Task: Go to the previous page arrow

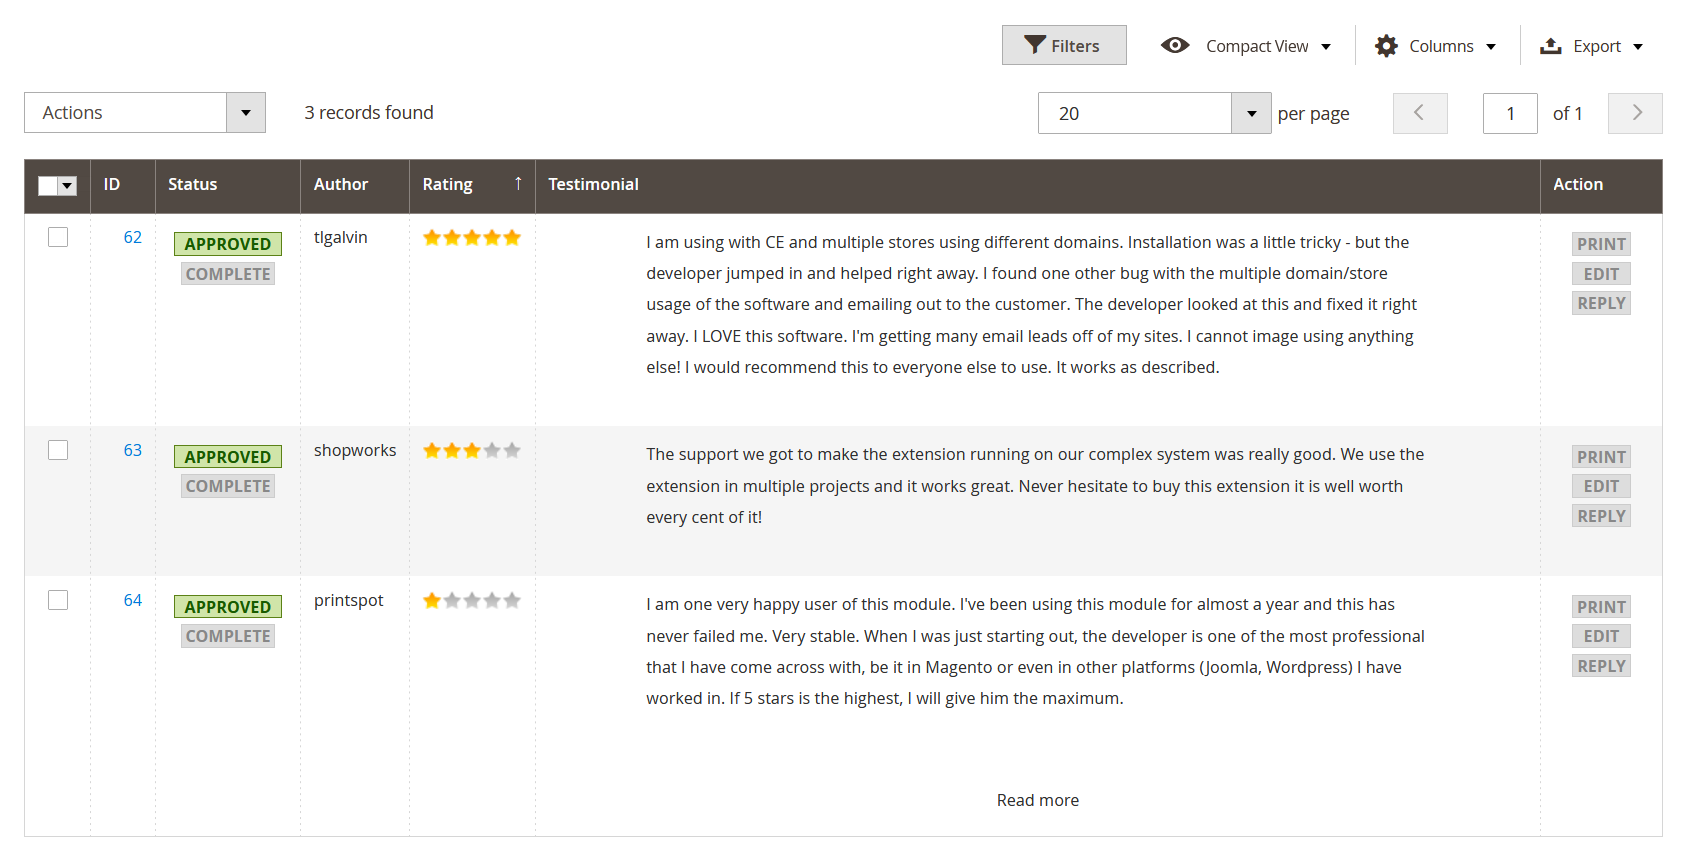Action: click(x=1419, y=113)
